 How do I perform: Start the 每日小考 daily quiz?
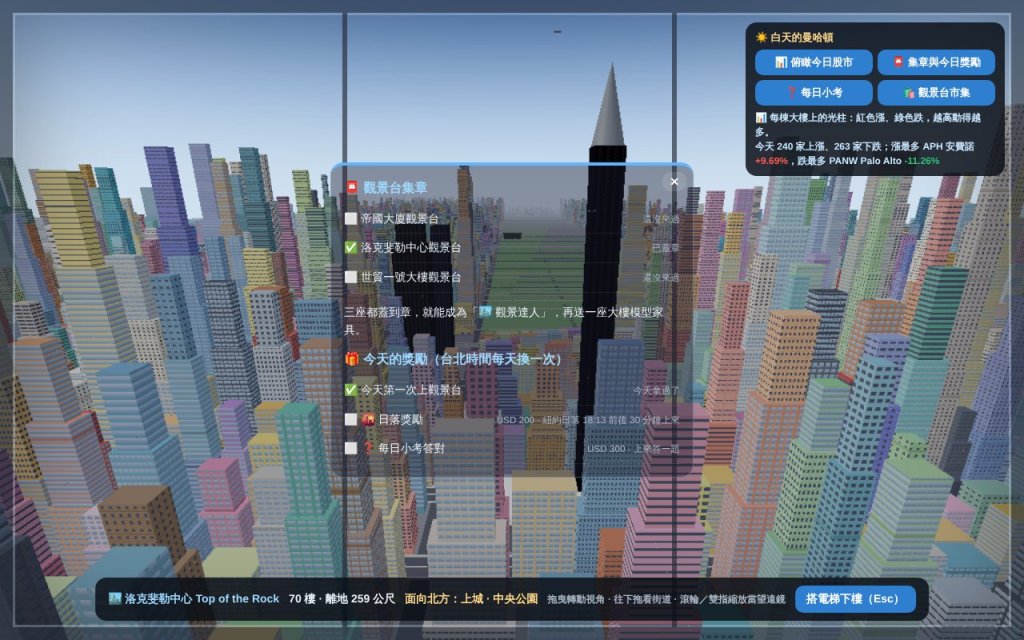(814, 93)
